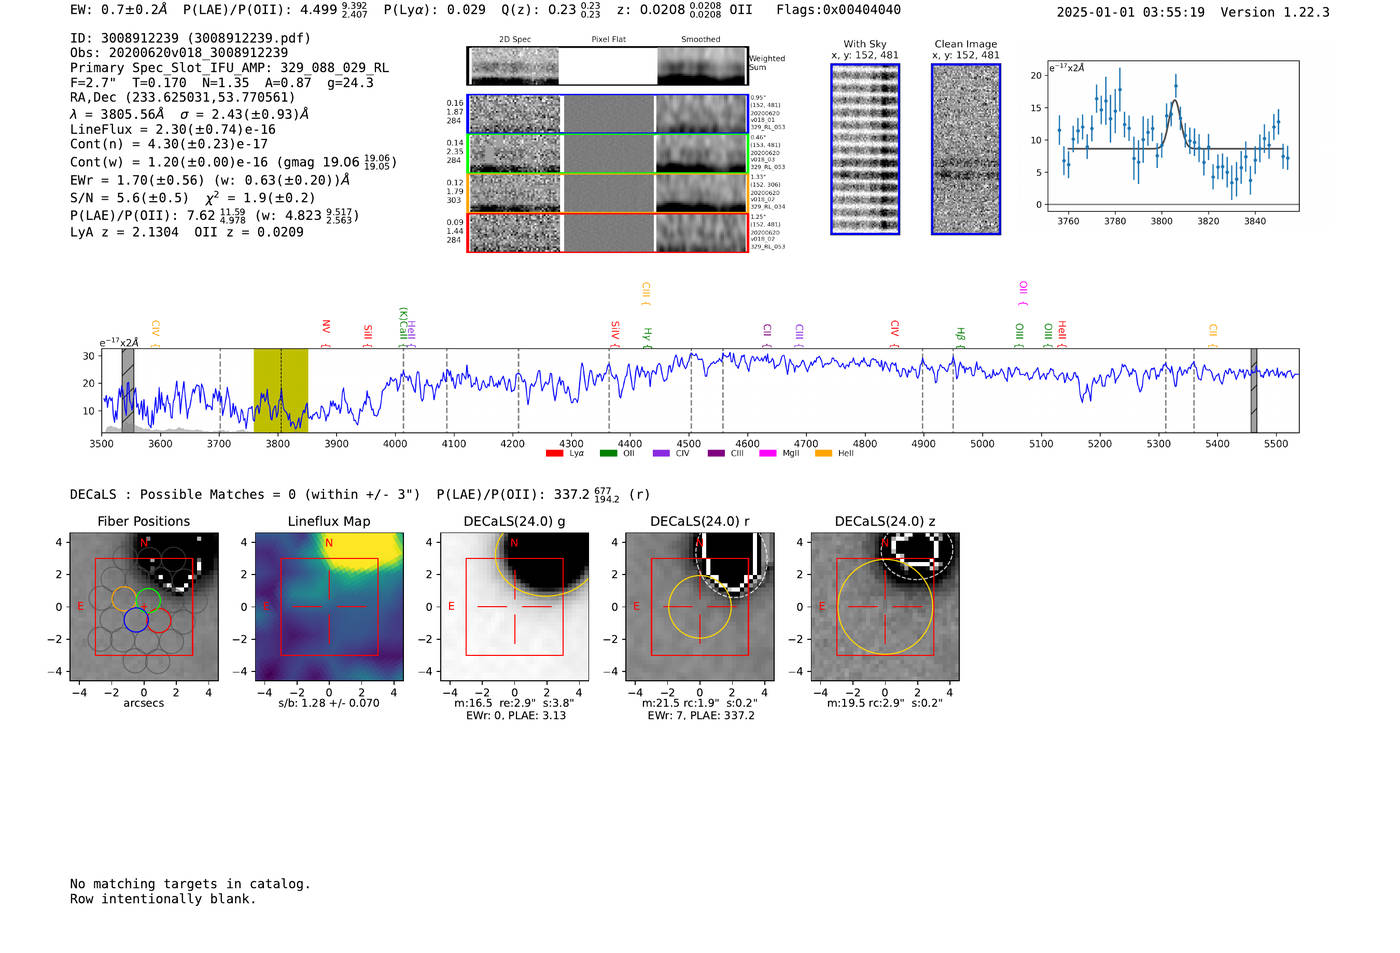
Task: Click the S/N = 5.6(±0.5) value
Action: pyautogui.click(x=129, y=198)
